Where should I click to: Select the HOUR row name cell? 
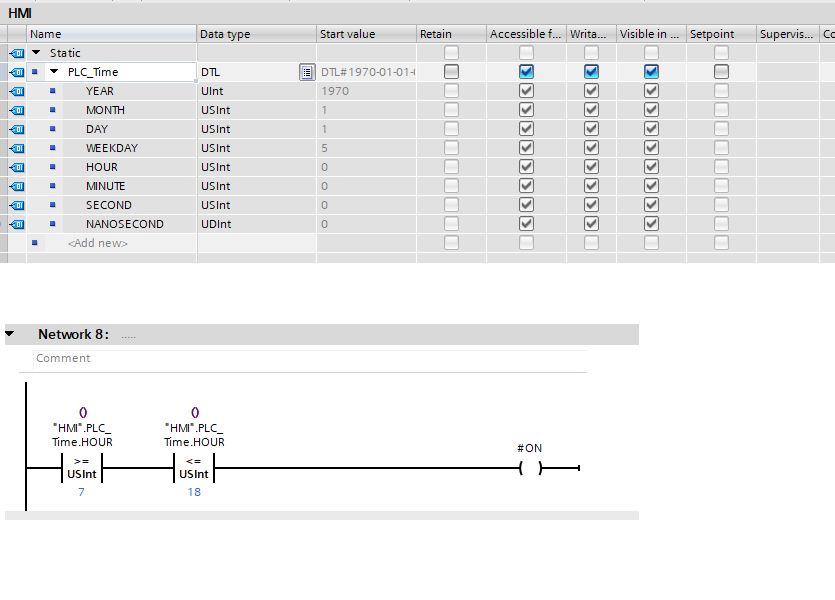pyautogui.click(x=102, y=167)
